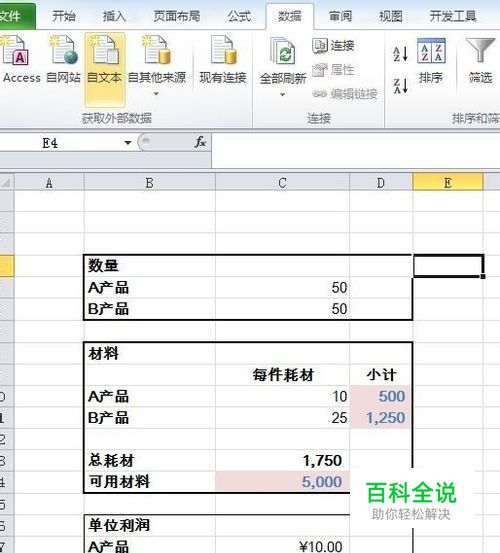
Task: Sort ascending A to Z
Action: click(x=400, y=54)
